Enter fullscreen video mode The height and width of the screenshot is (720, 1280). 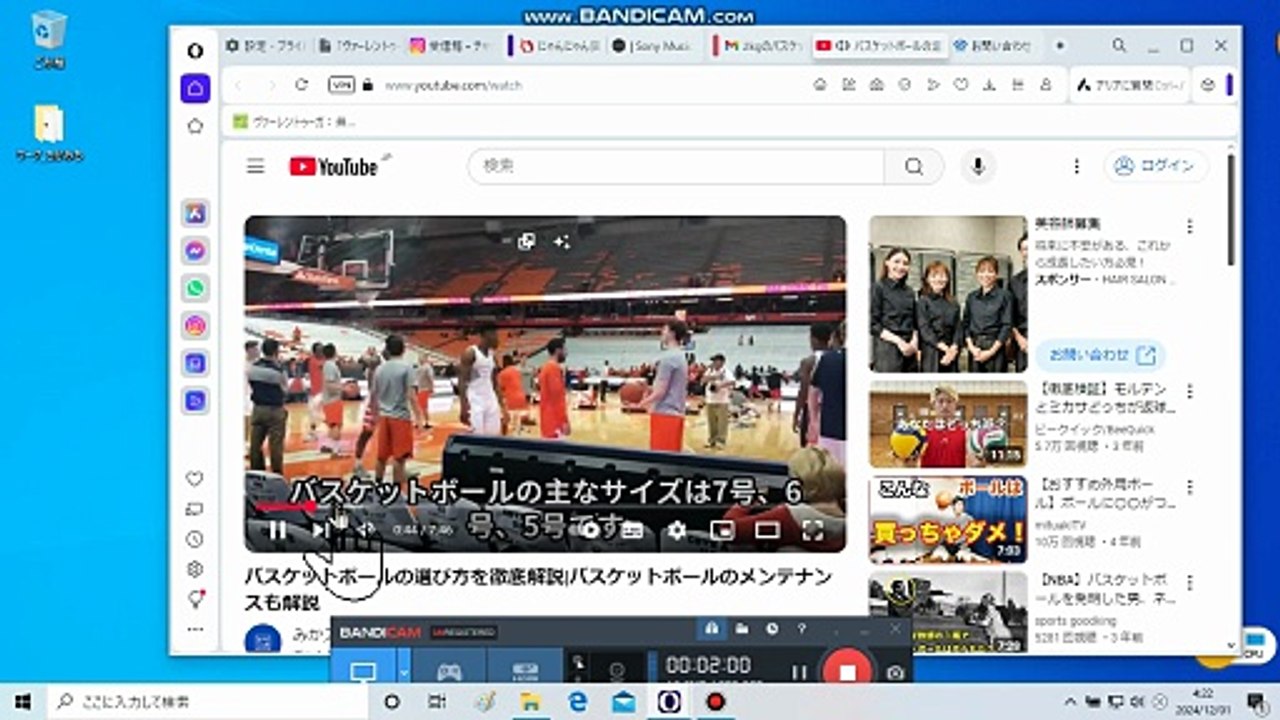812,530
